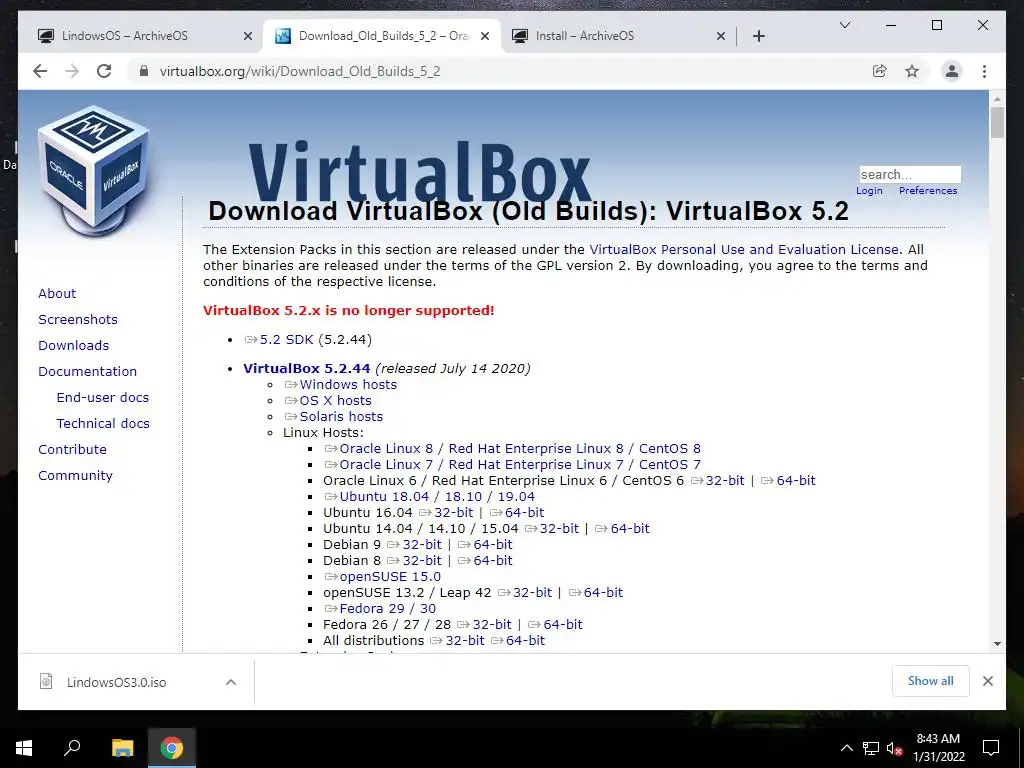The height and width of the screenshot is (768, 1024).
Task: Open About in the sidebar
Action: (x=57, y=293)
